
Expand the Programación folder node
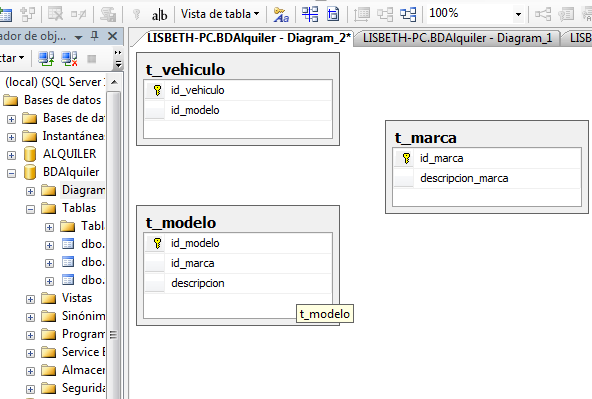(30, 335)
